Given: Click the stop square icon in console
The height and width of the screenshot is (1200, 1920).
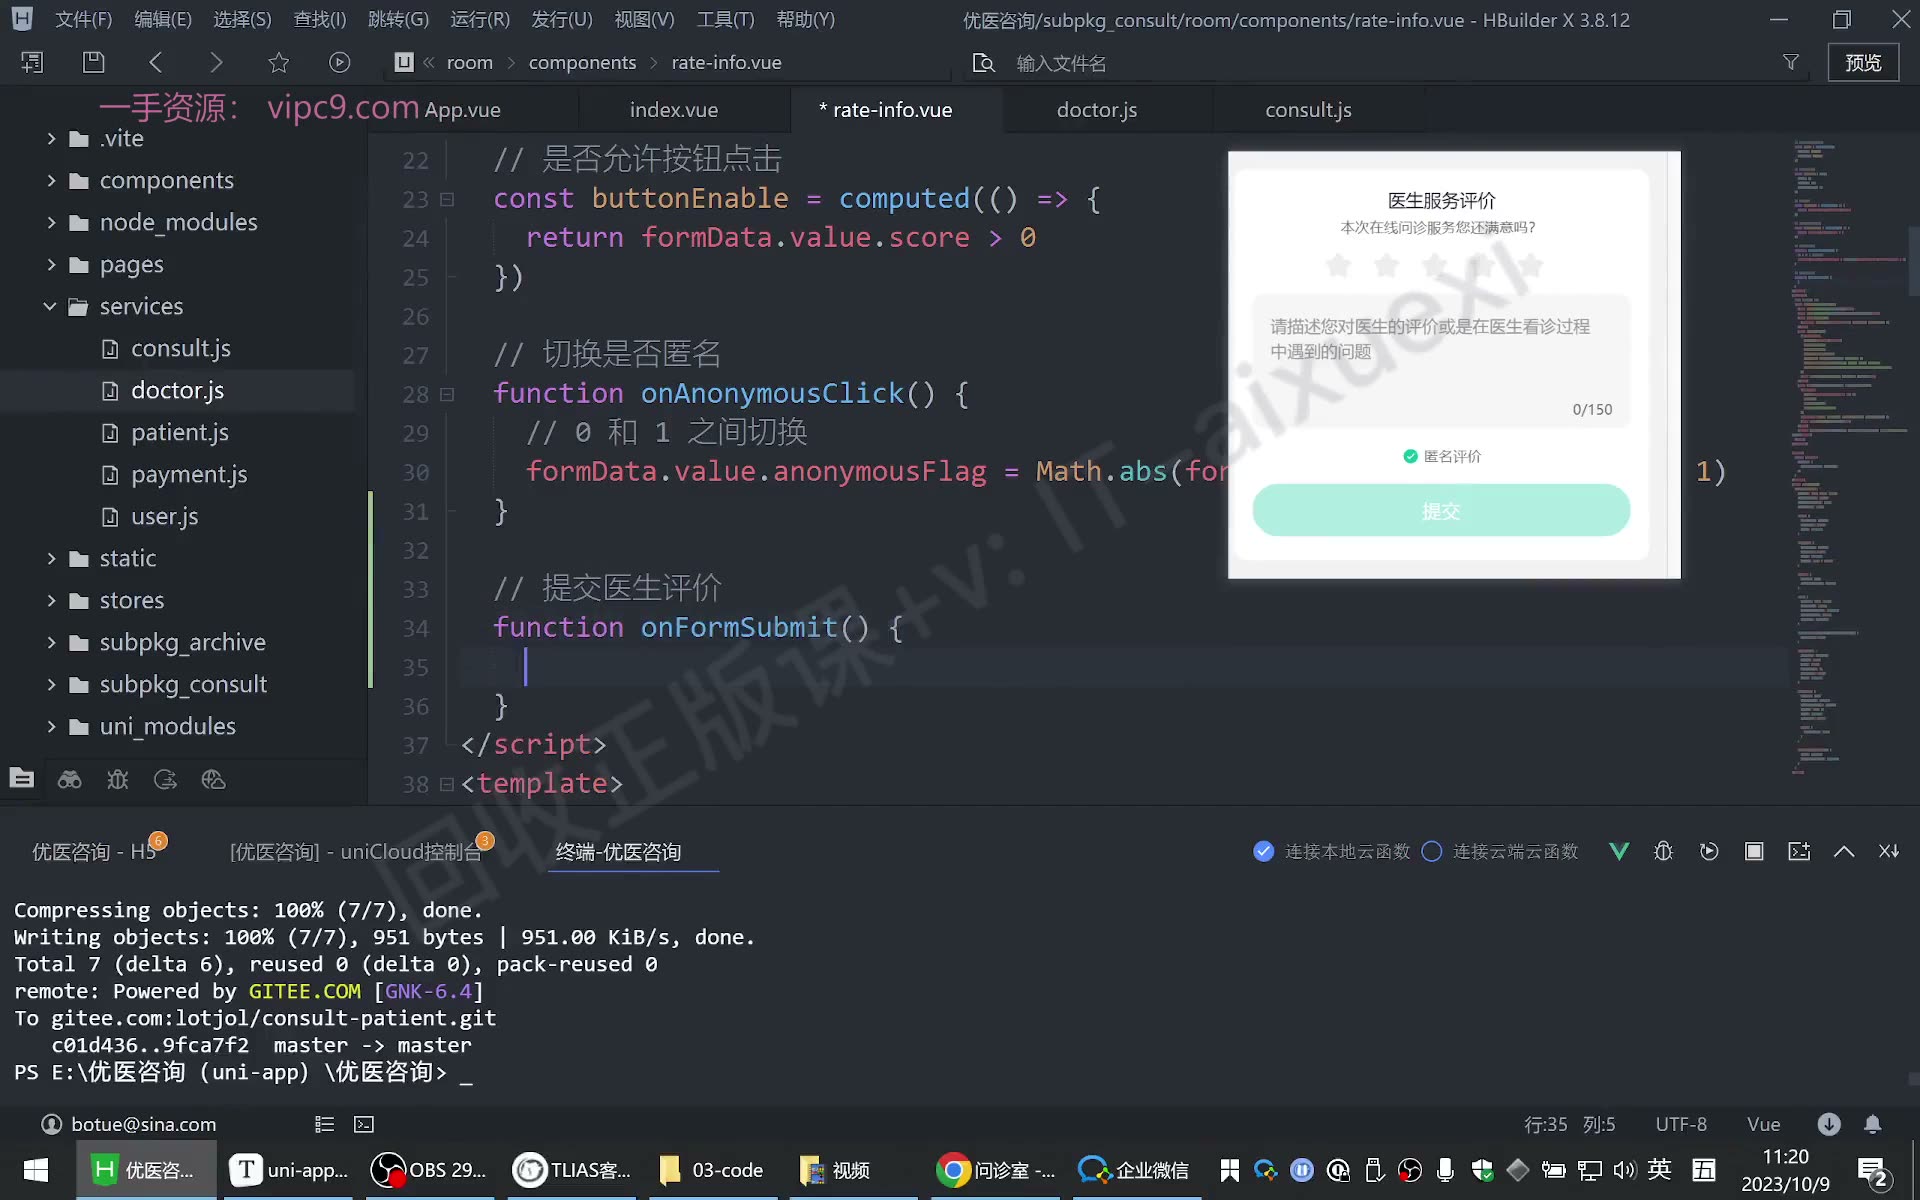Looking at the screenshot, I should (1754, 851).
